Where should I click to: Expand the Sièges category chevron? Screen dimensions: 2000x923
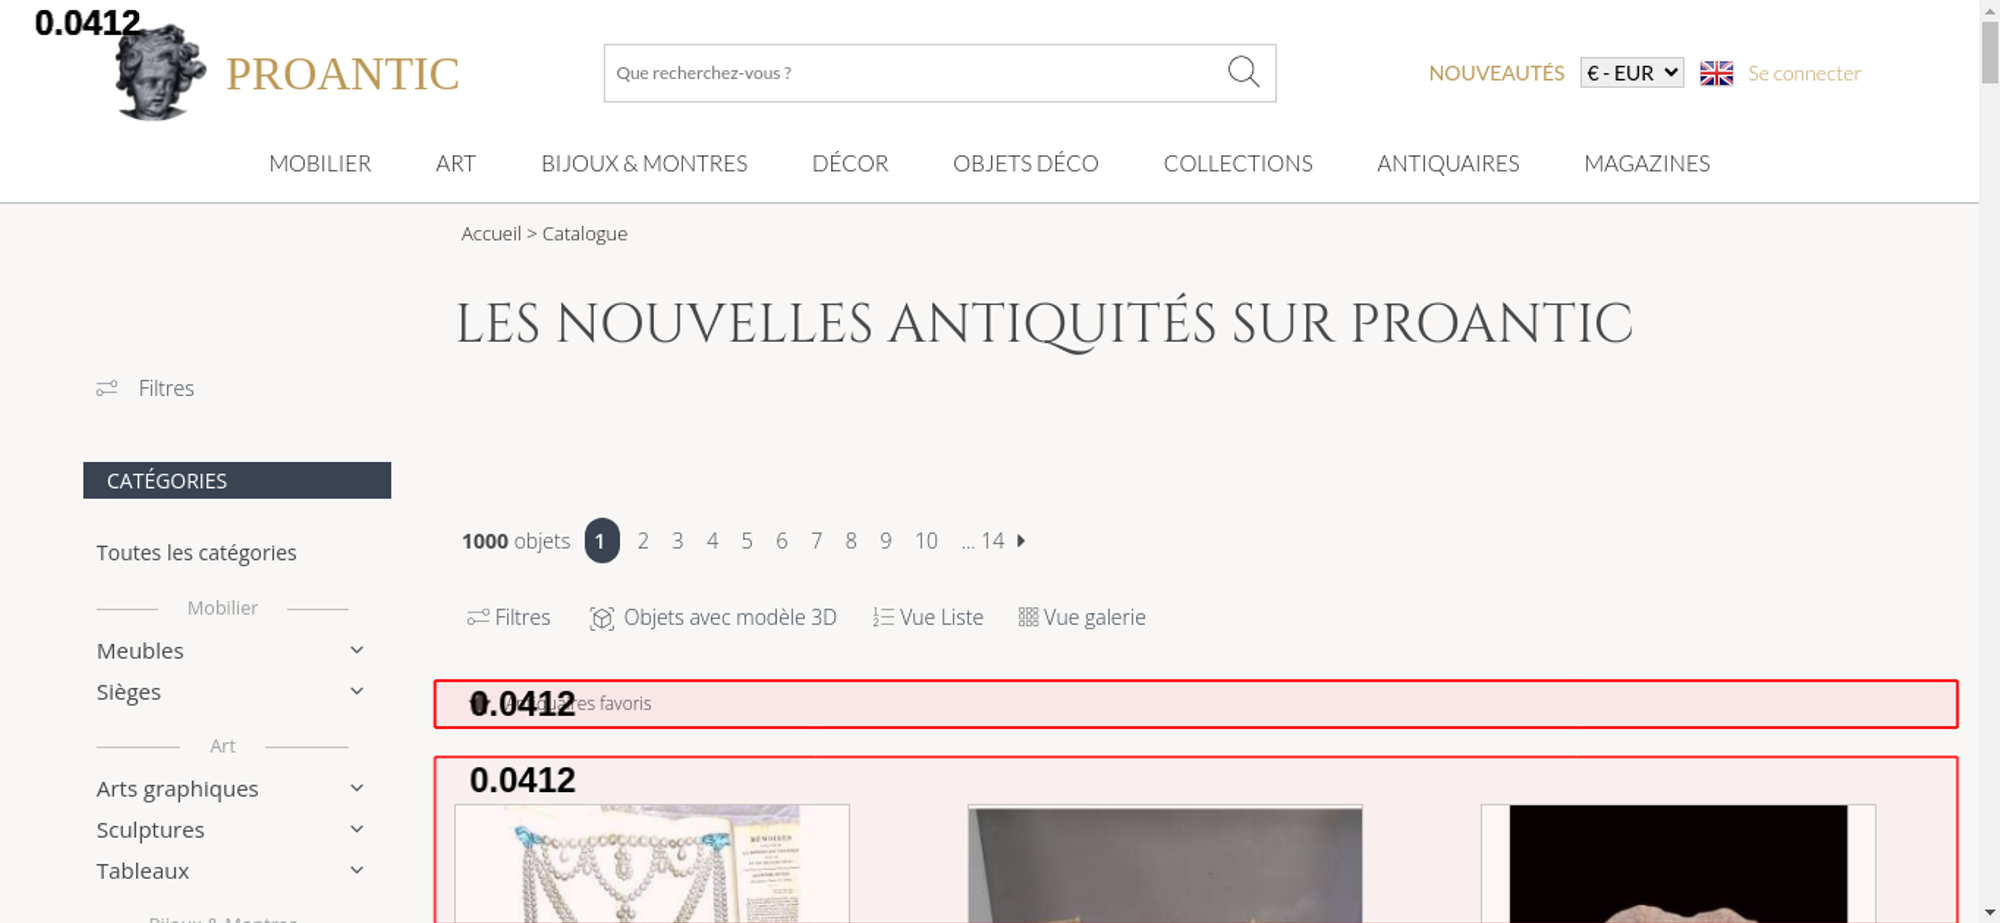click(x=357, y=691)
